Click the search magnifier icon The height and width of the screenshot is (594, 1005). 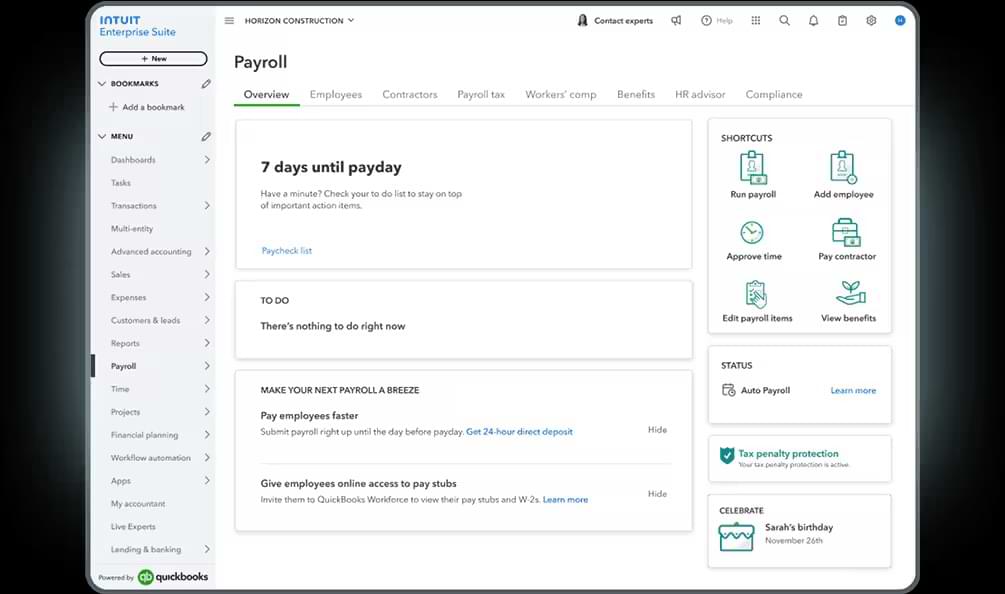pyautogui.click(x=785, y=21)
